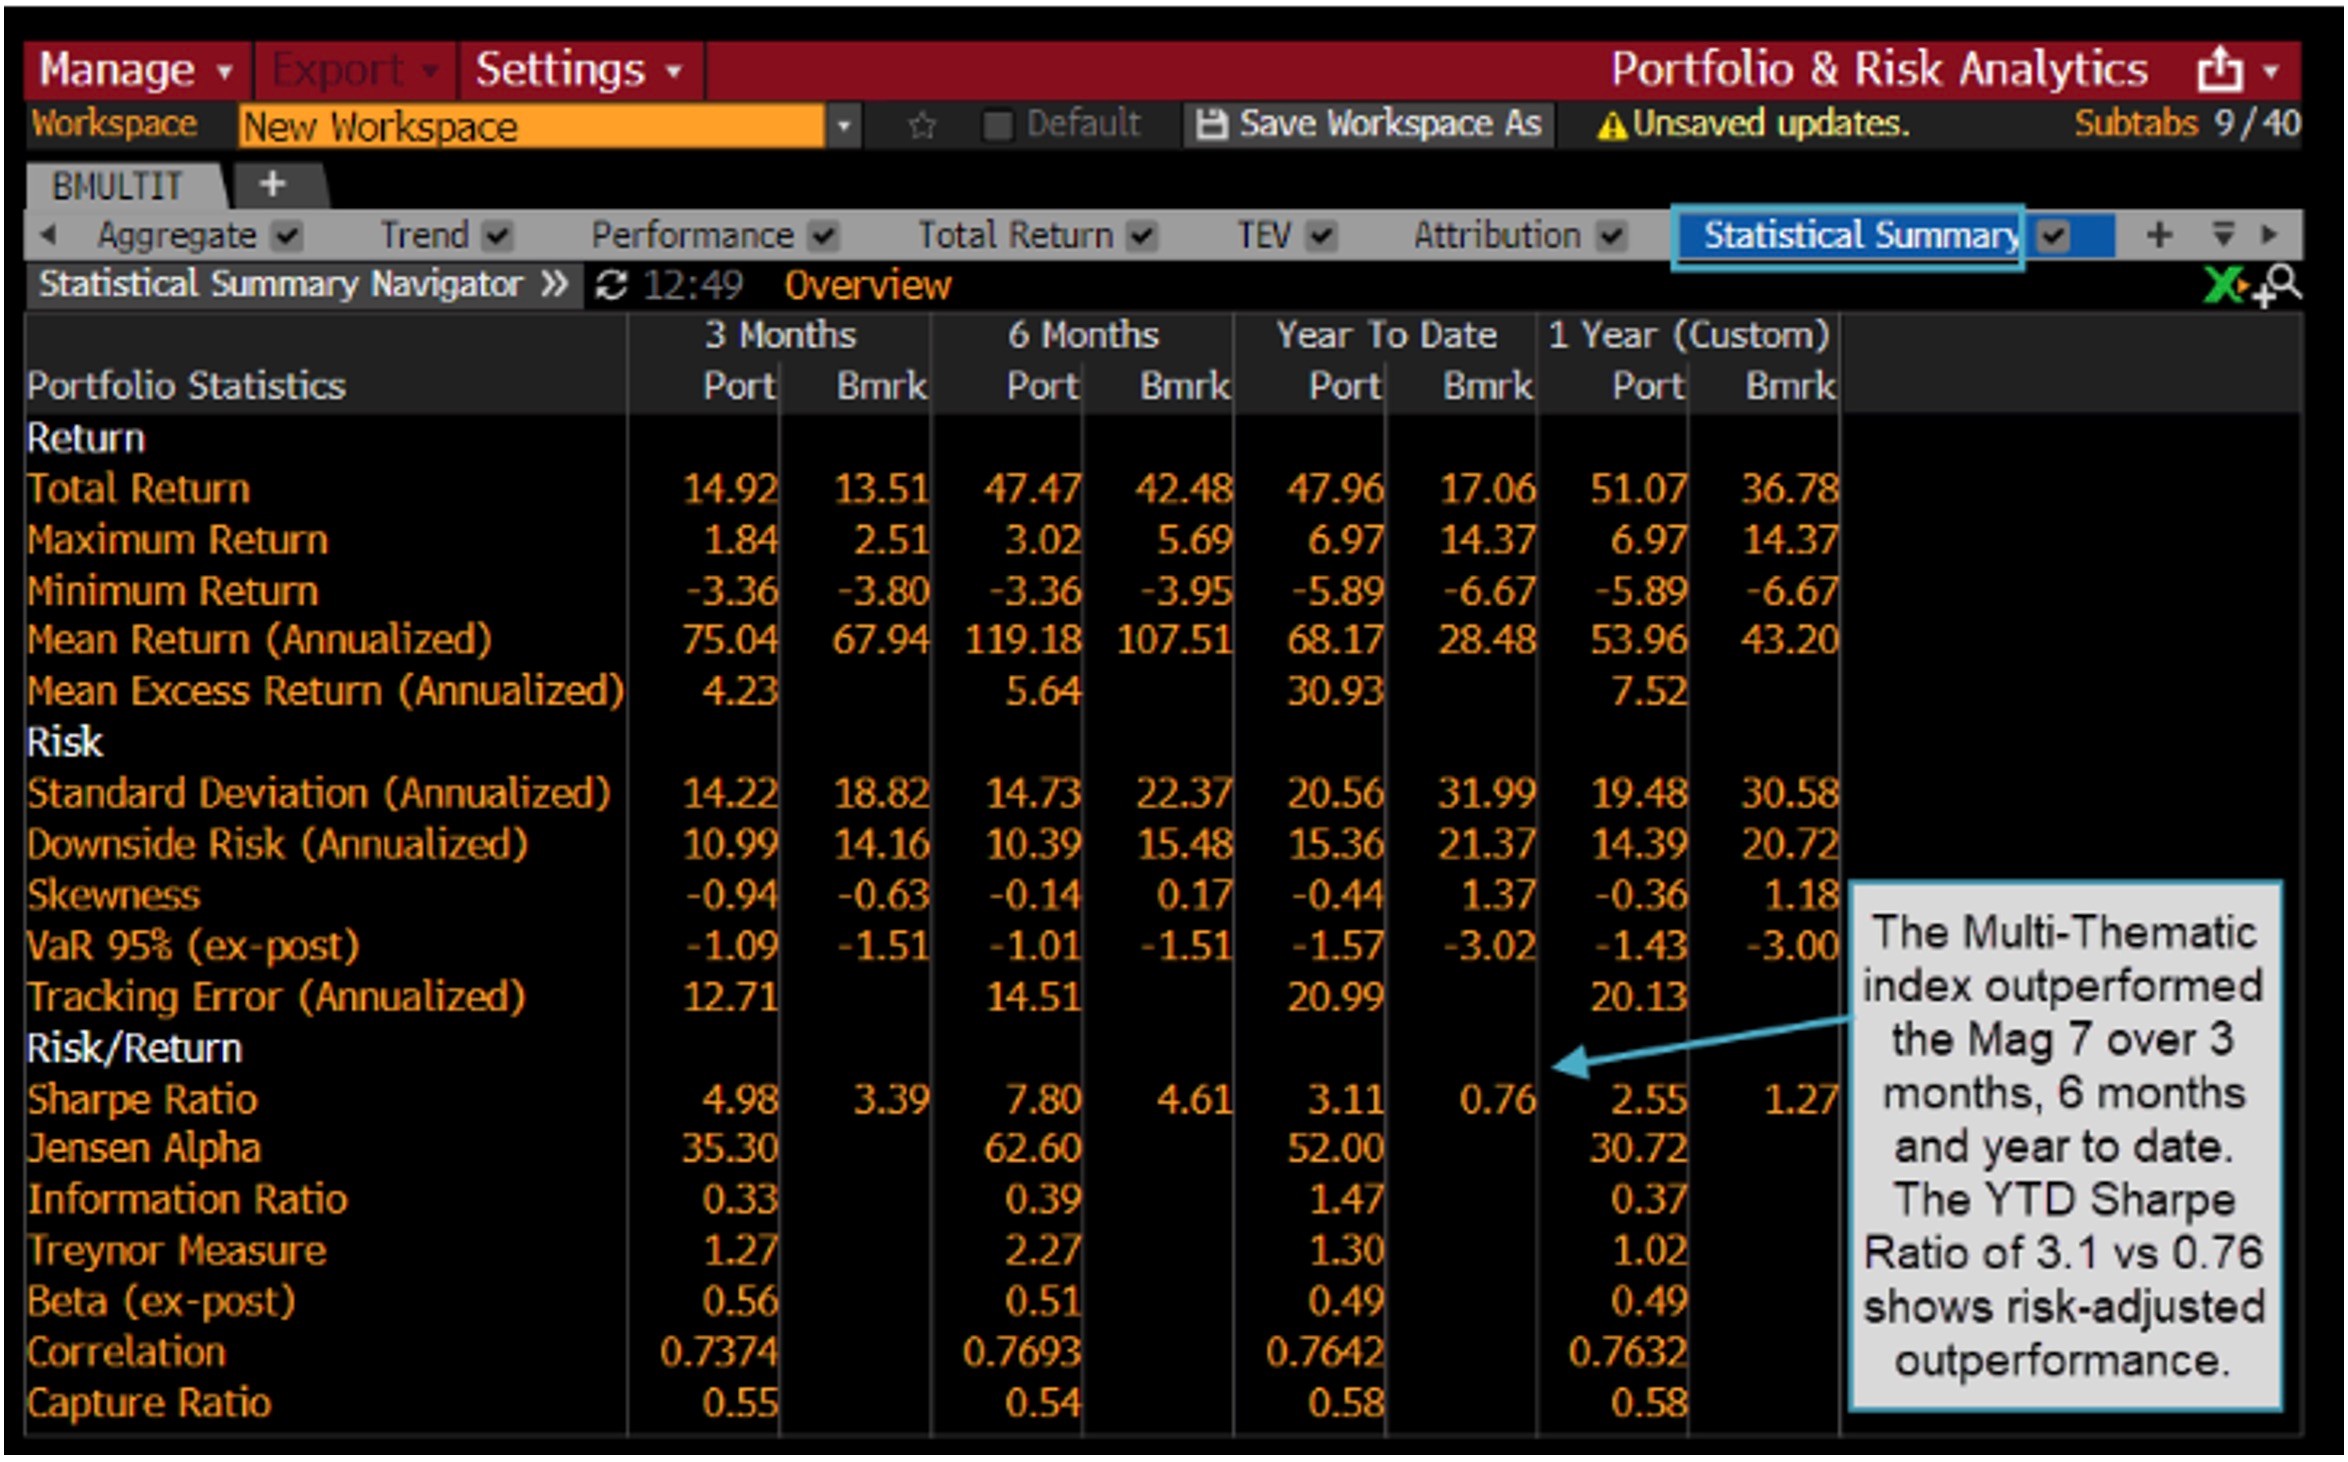Click the share/export icon at top right

2218,70
